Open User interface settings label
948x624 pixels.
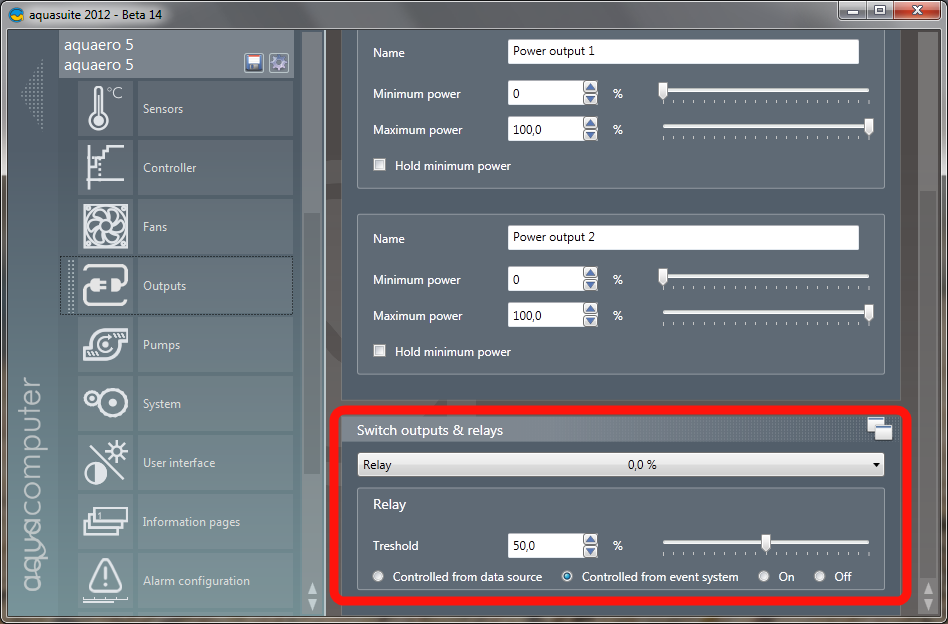(x=179, y=463)
